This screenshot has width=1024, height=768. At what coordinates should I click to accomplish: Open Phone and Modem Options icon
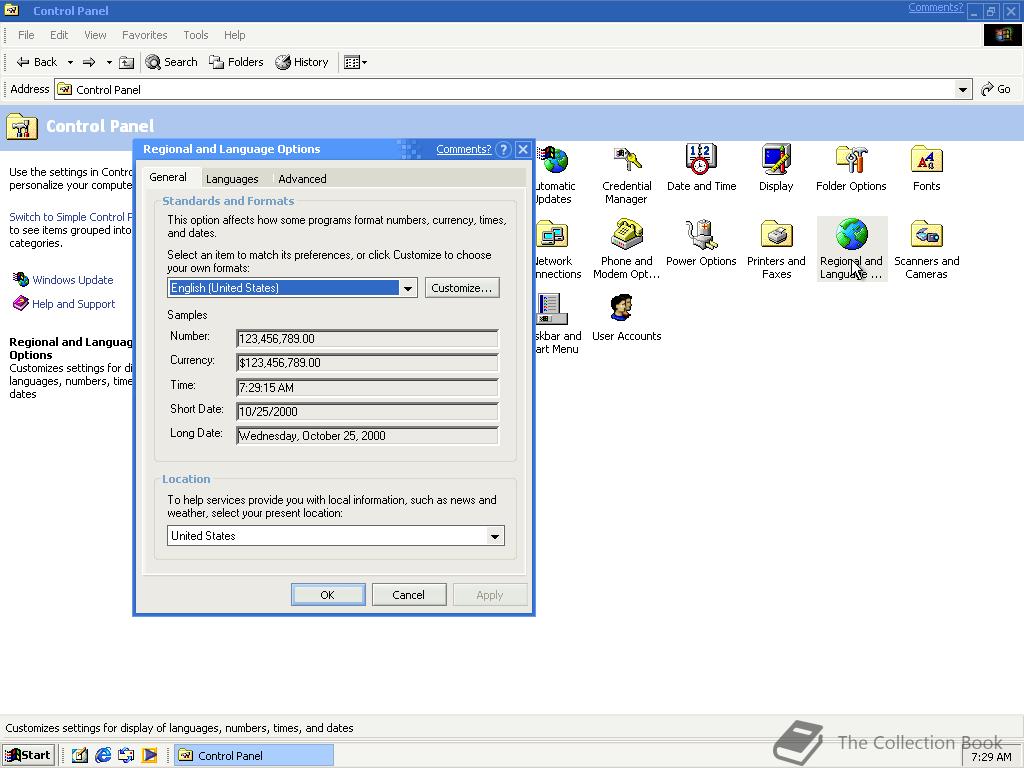pos(626,249)
